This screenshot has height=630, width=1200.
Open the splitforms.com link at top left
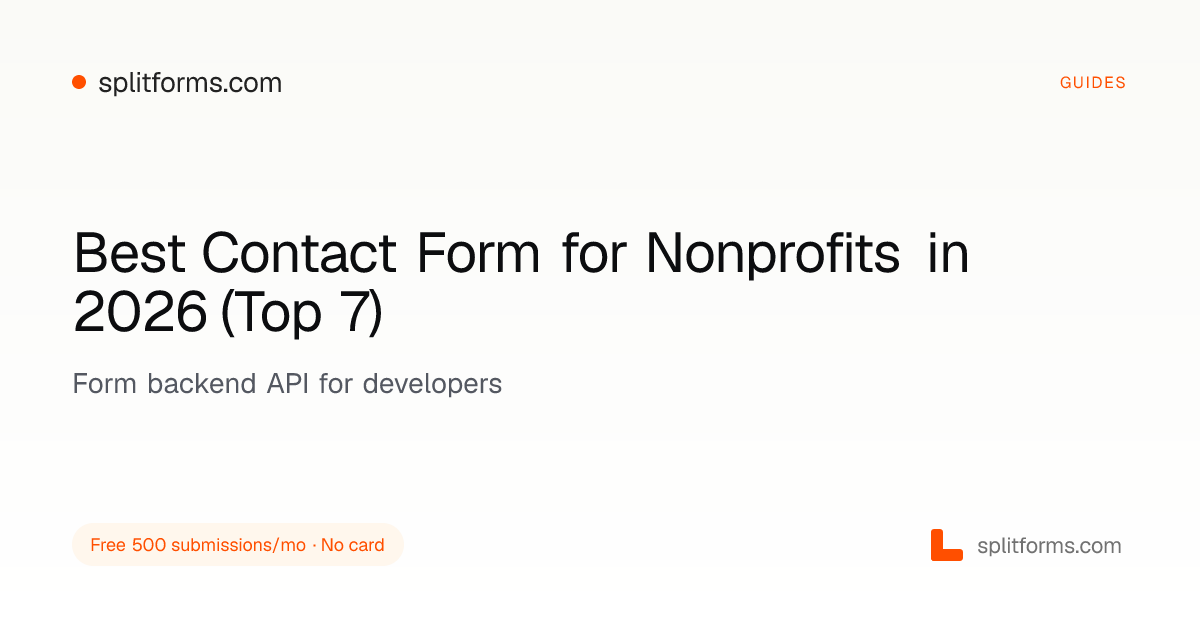[x=190, y=83]
